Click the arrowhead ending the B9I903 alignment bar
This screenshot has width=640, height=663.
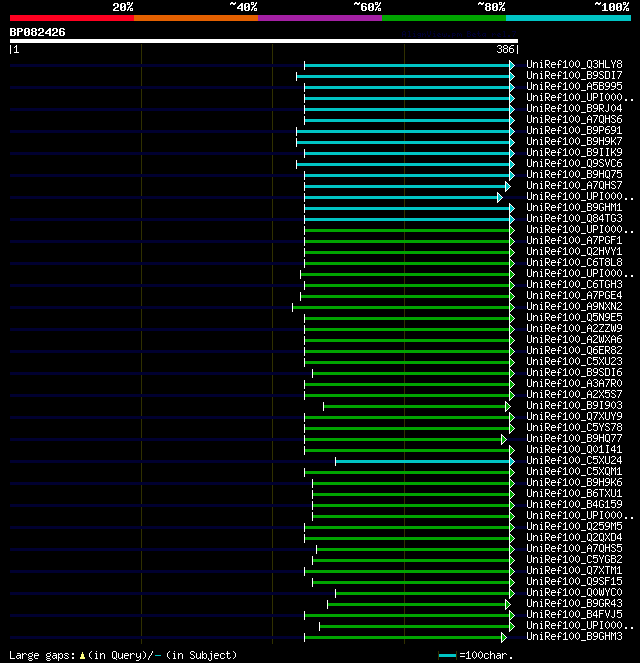point(508,406)
